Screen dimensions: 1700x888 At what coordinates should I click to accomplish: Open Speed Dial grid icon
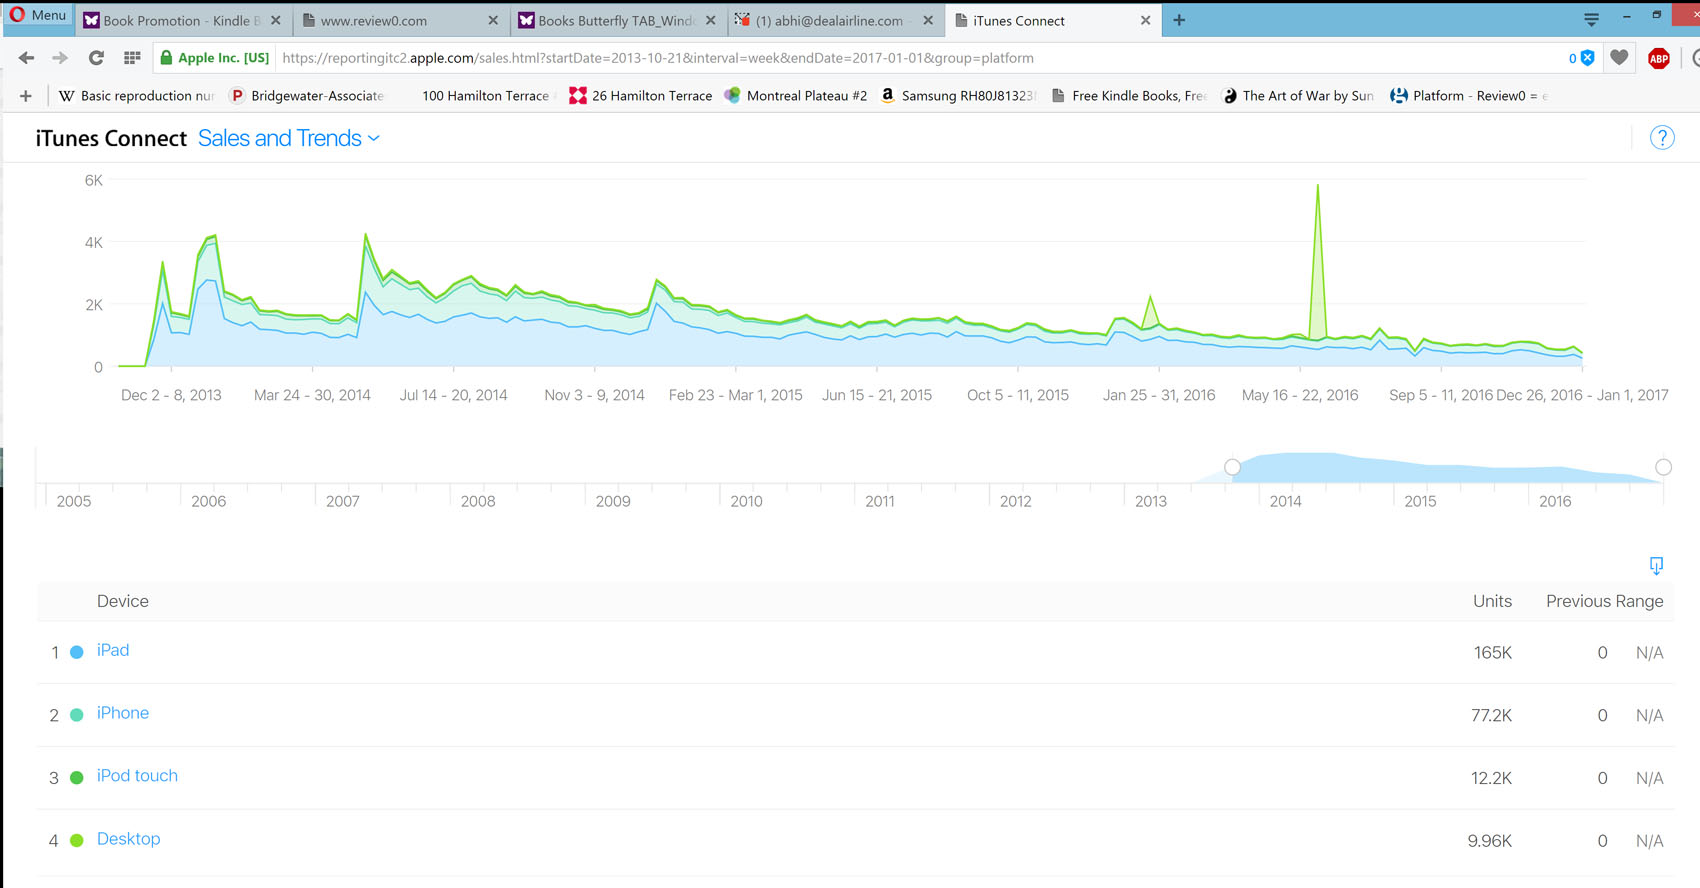132,58
